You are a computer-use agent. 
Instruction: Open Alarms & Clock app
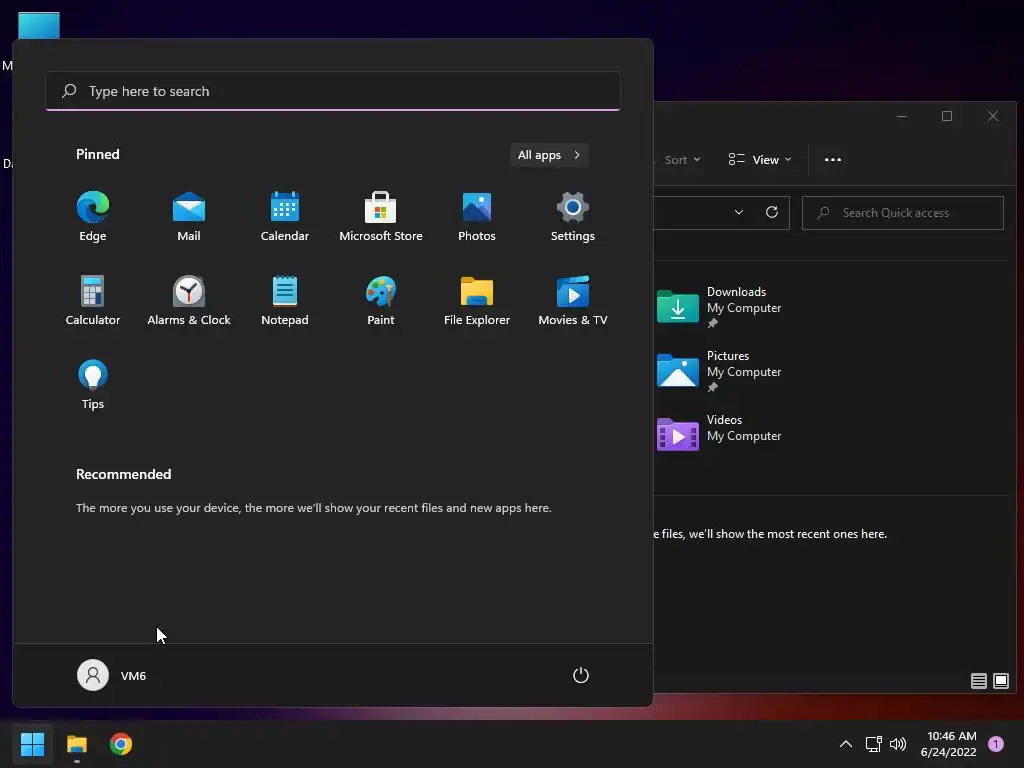189,300
